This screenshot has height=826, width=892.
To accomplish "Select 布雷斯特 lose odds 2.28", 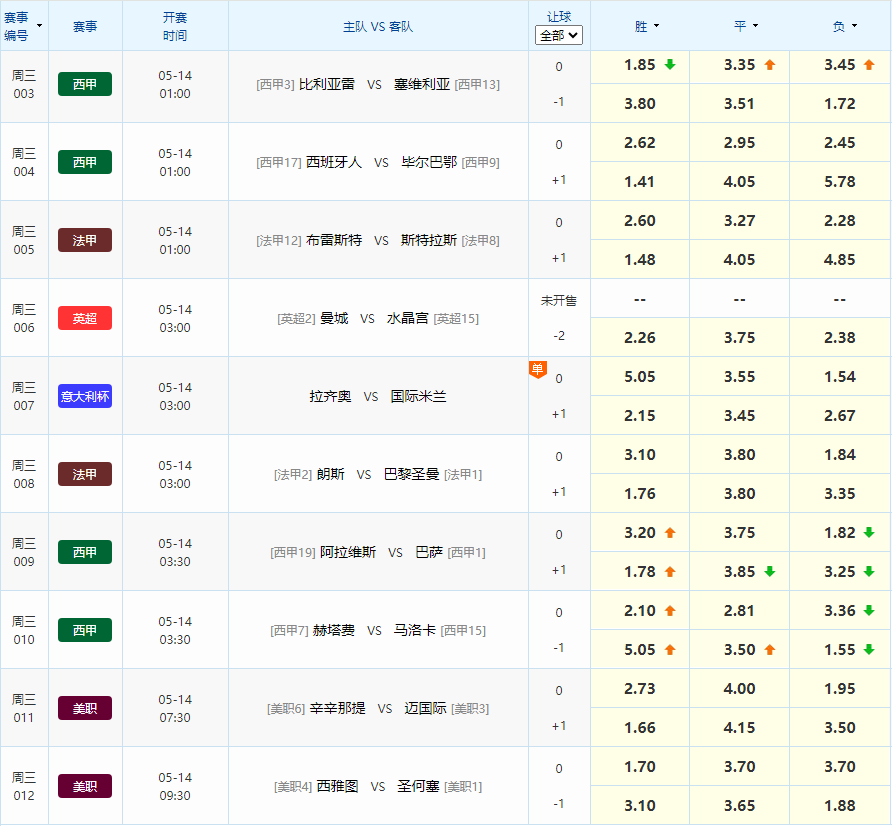I will coord(840,221).
